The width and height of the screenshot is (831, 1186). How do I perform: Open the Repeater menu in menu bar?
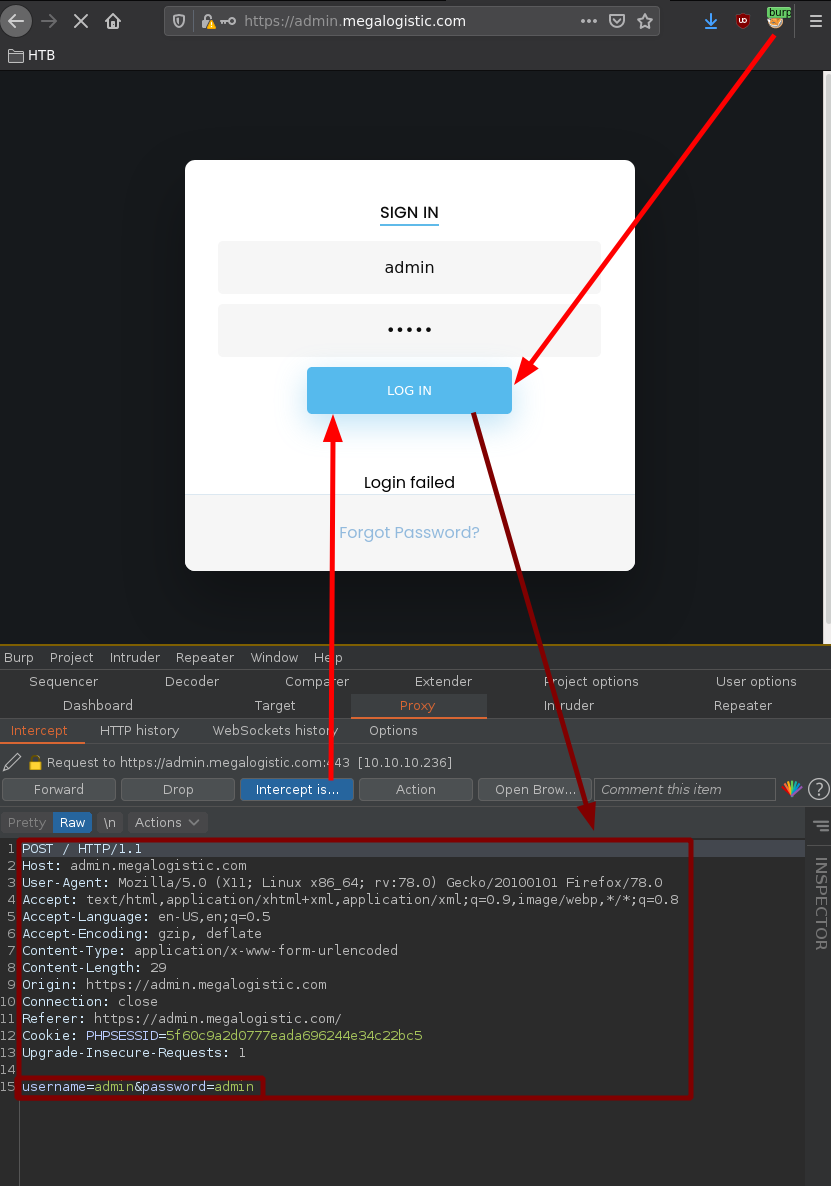(x=205, y=657)
